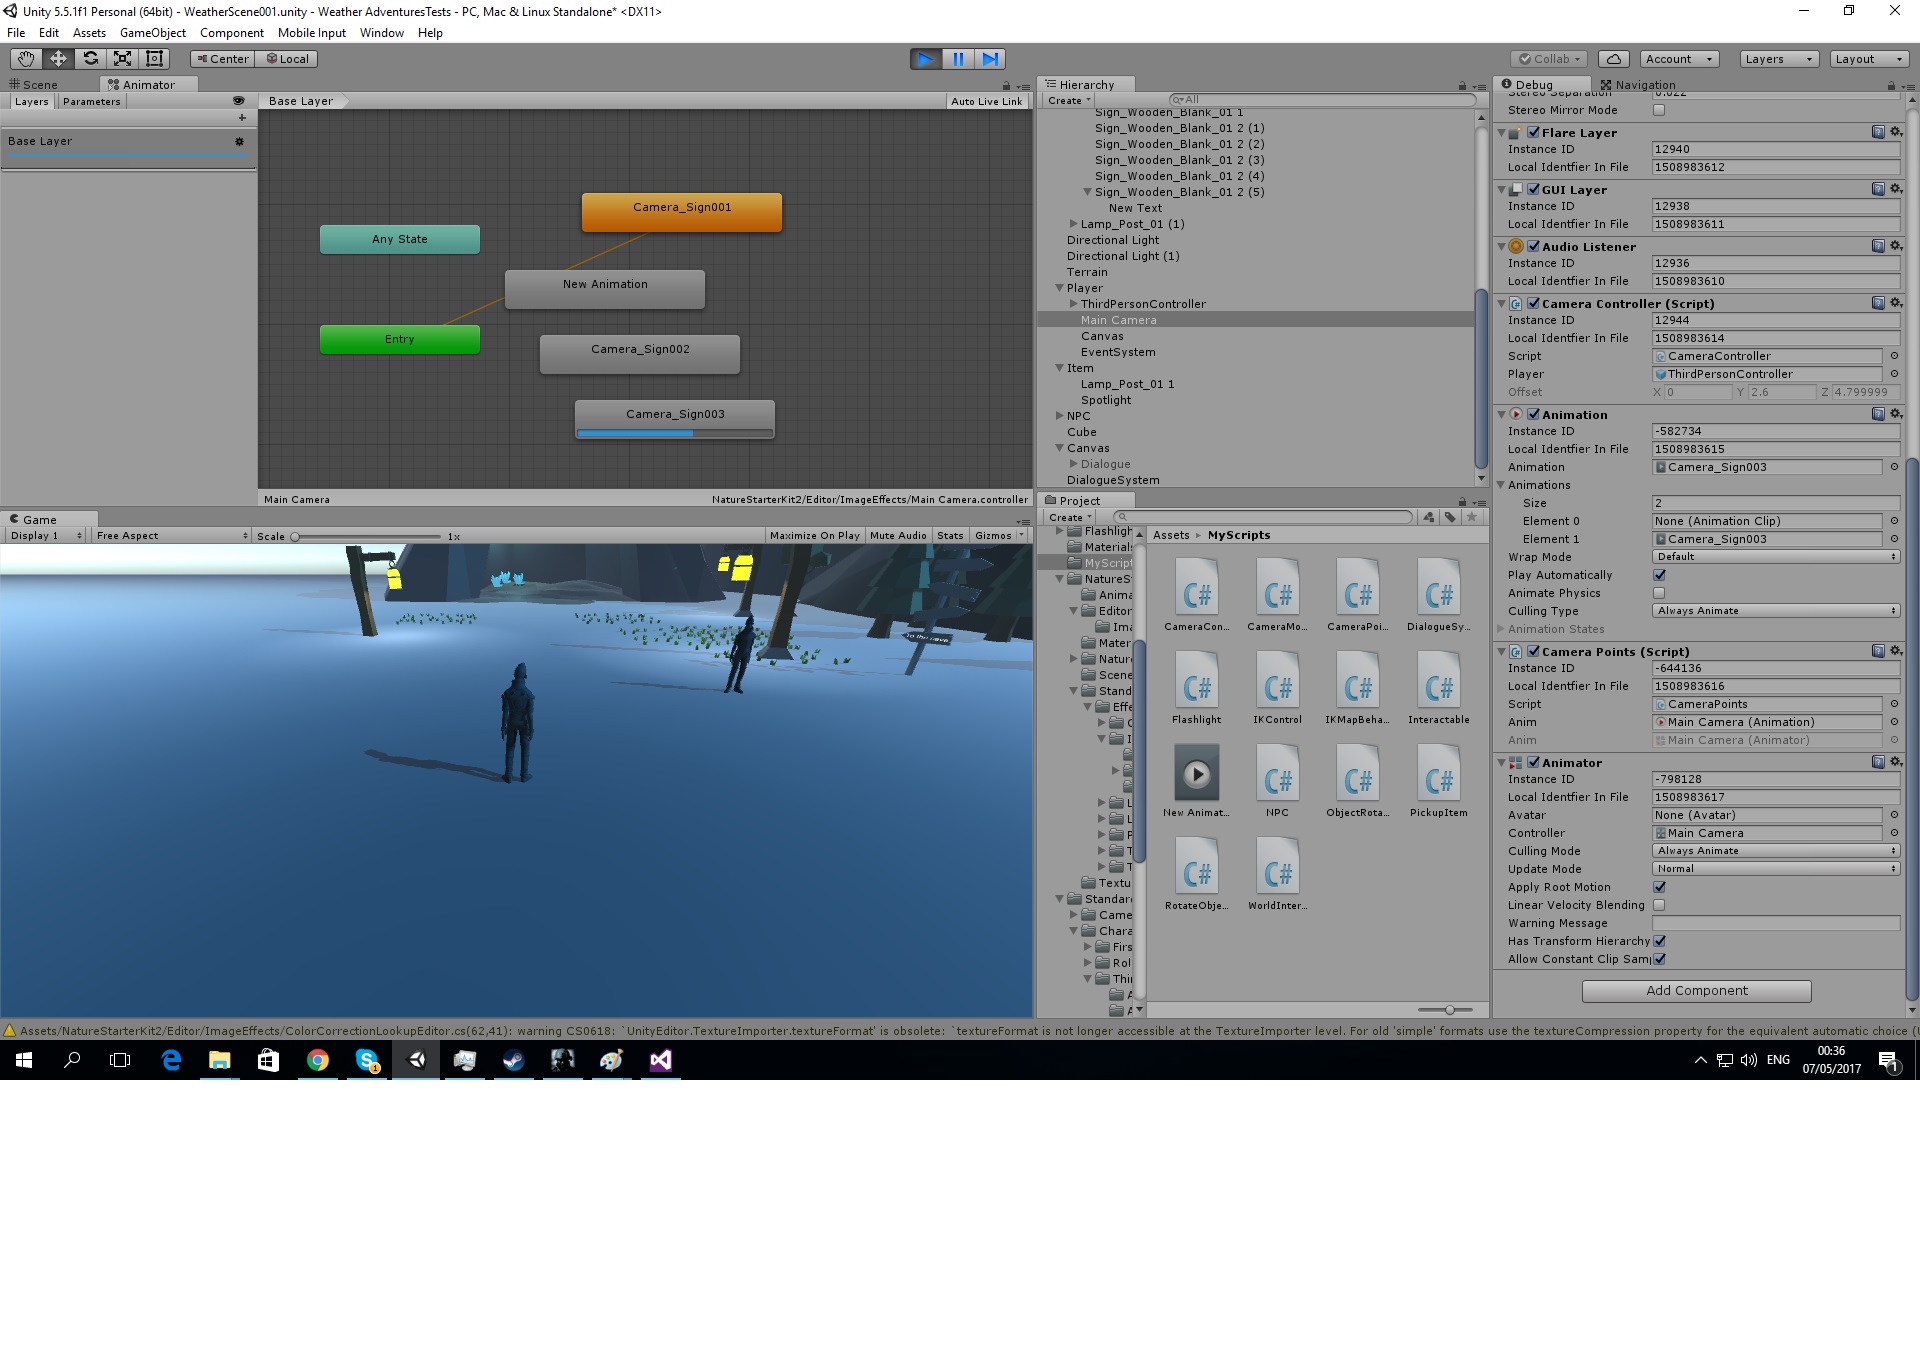The height and width of the screenshot is (1346, 1920).
Task: Toggle Has Transform Hierarchy checkbox
Action: (x=1659, y=941)
